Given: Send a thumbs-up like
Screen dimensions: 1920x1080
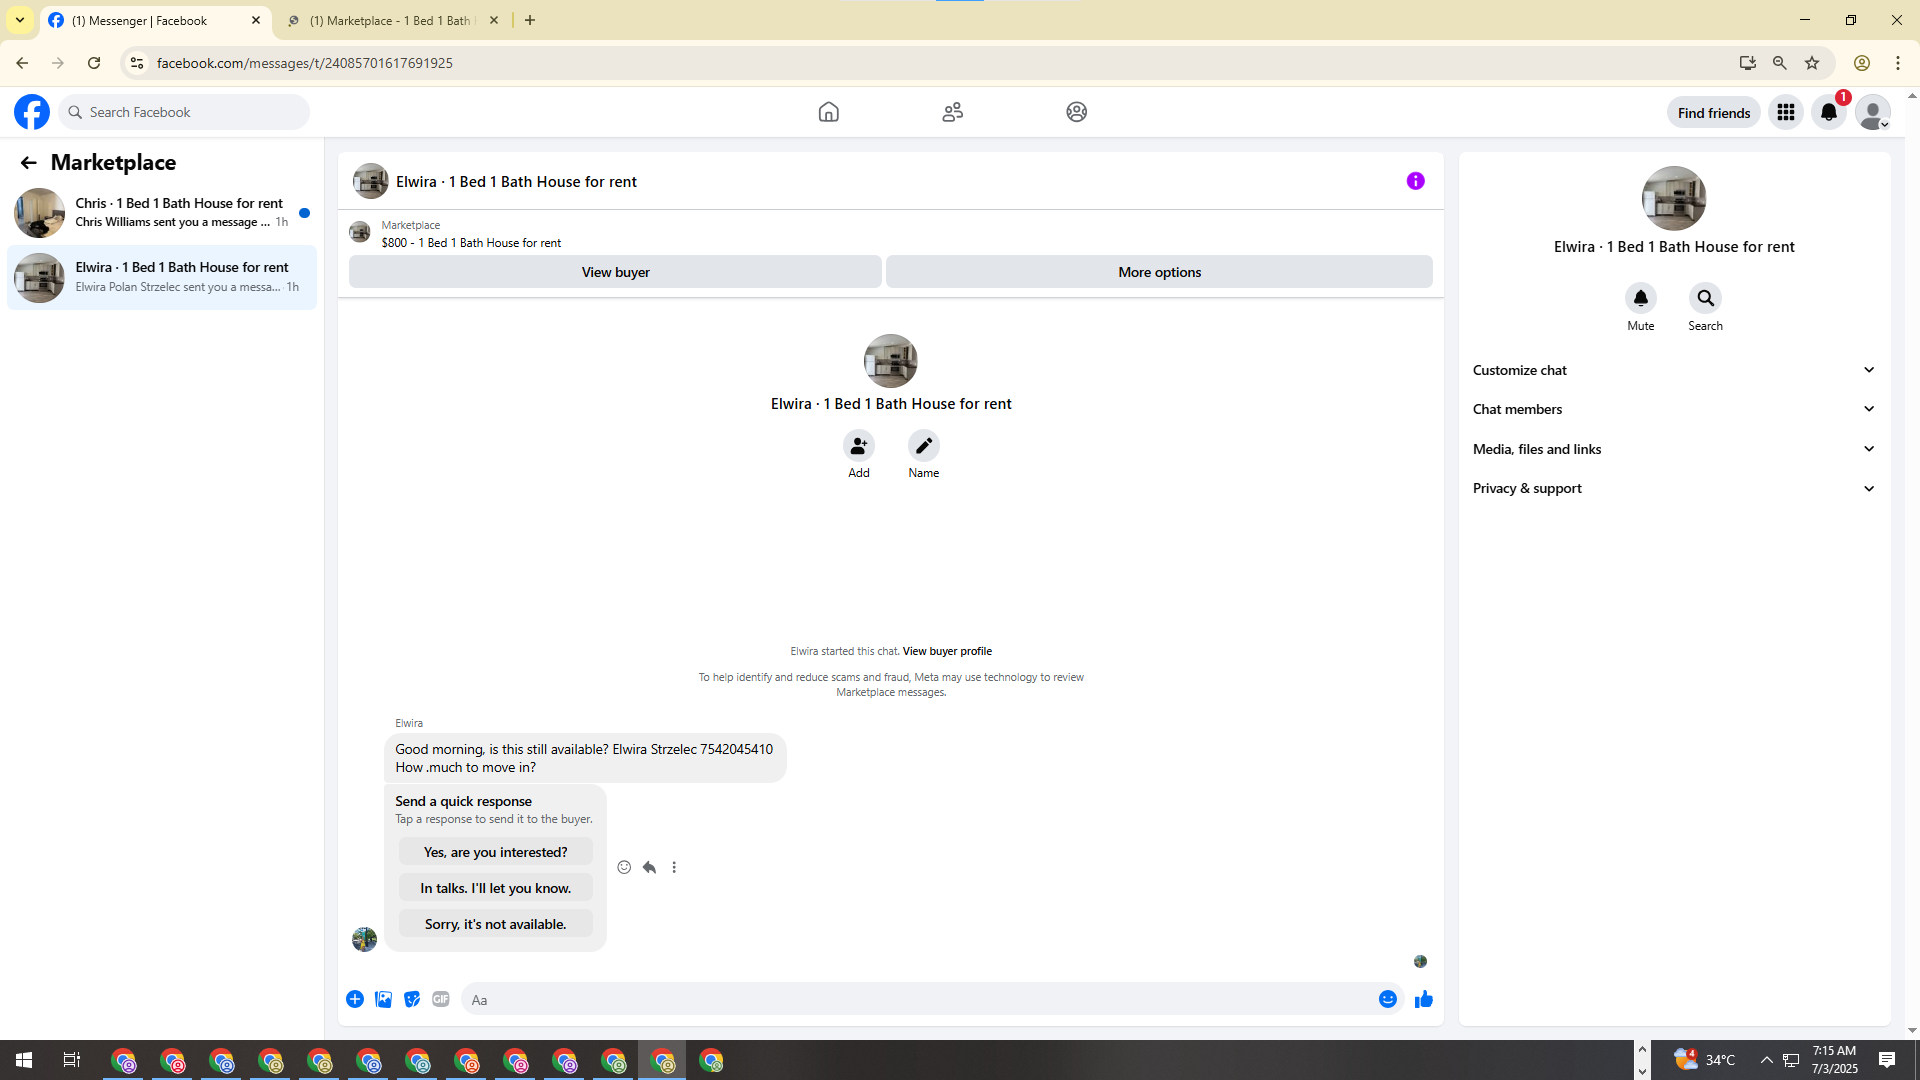Looking at the screenshot, I should coord(1423,999).
